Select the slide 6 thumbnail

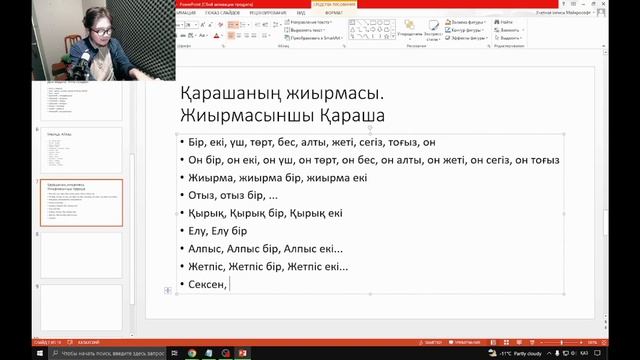81,150
